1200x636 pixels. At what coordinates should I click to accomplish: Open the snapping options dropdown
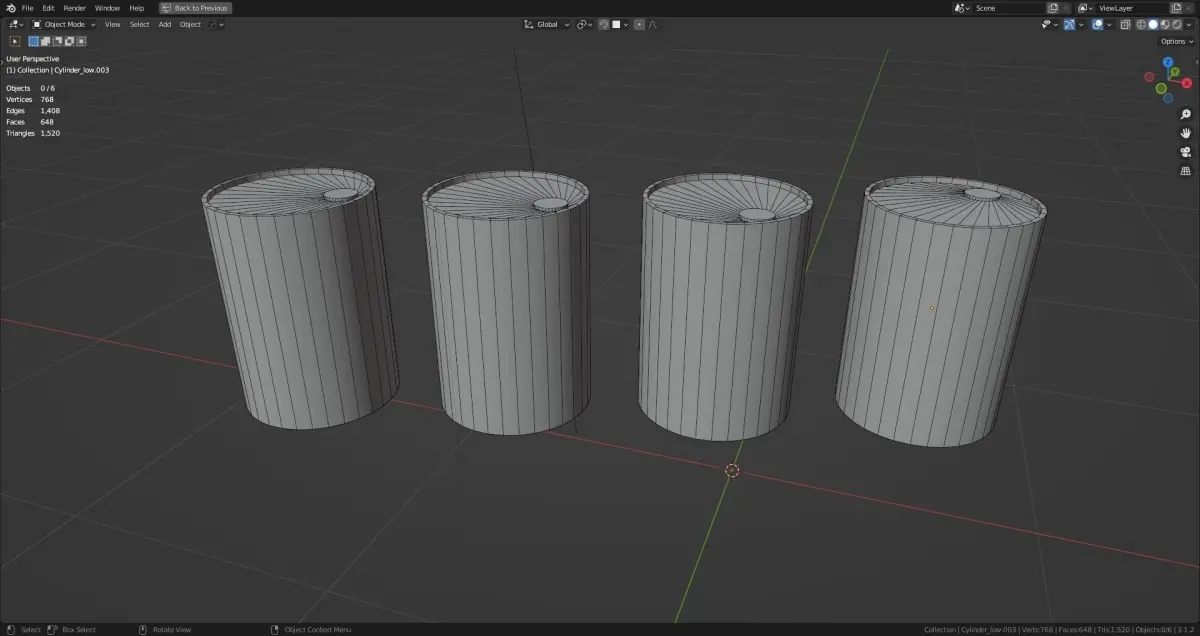(x=621, y=25)
